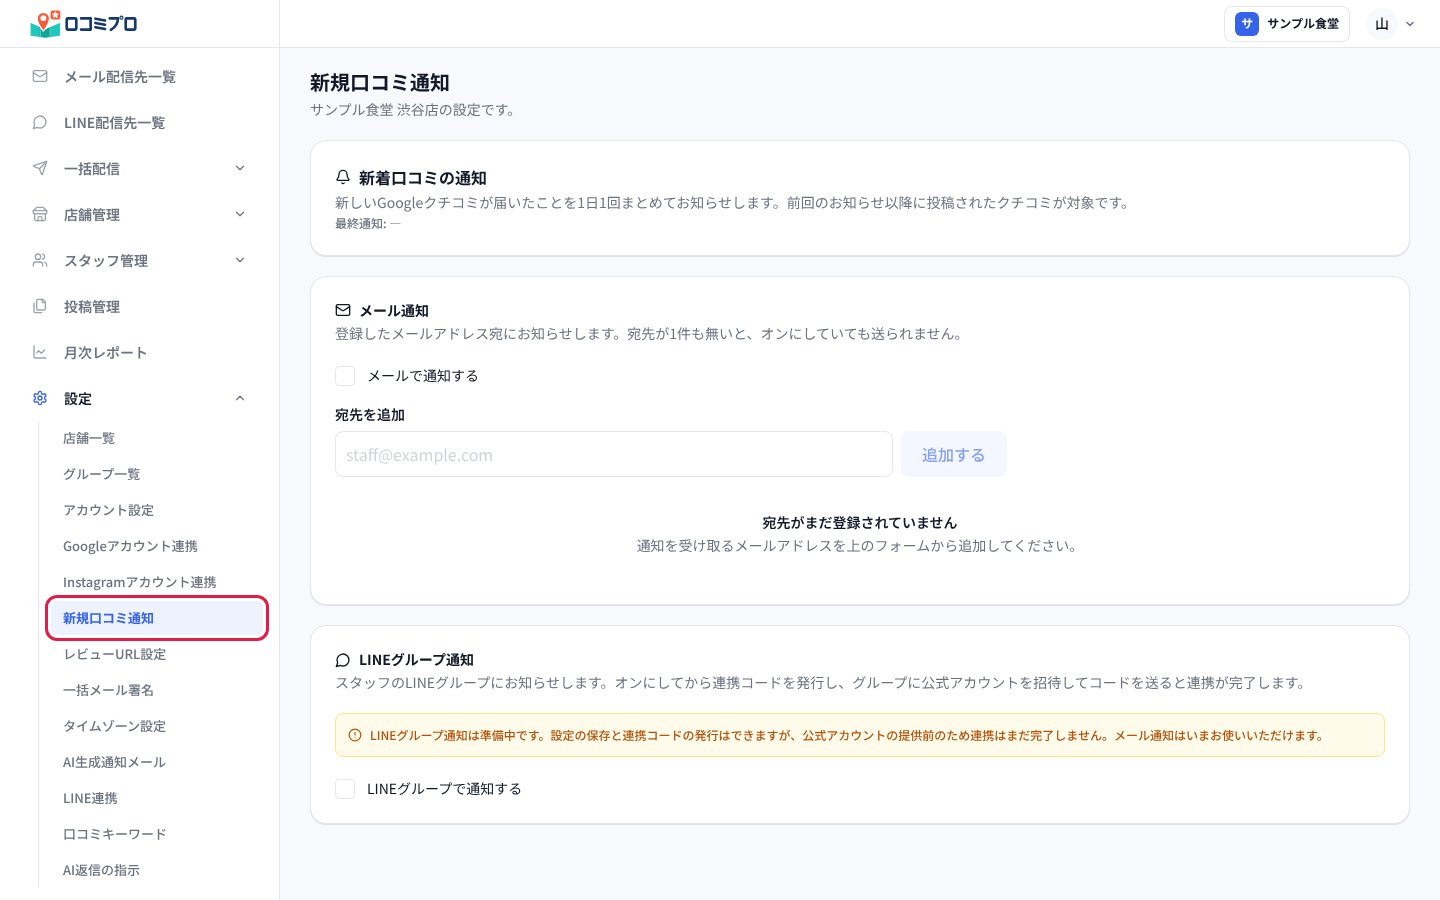This screenshot has width=1440, height=900.
Task: Expand the スタッフ管理 submenu chevron
Action: 240,260
